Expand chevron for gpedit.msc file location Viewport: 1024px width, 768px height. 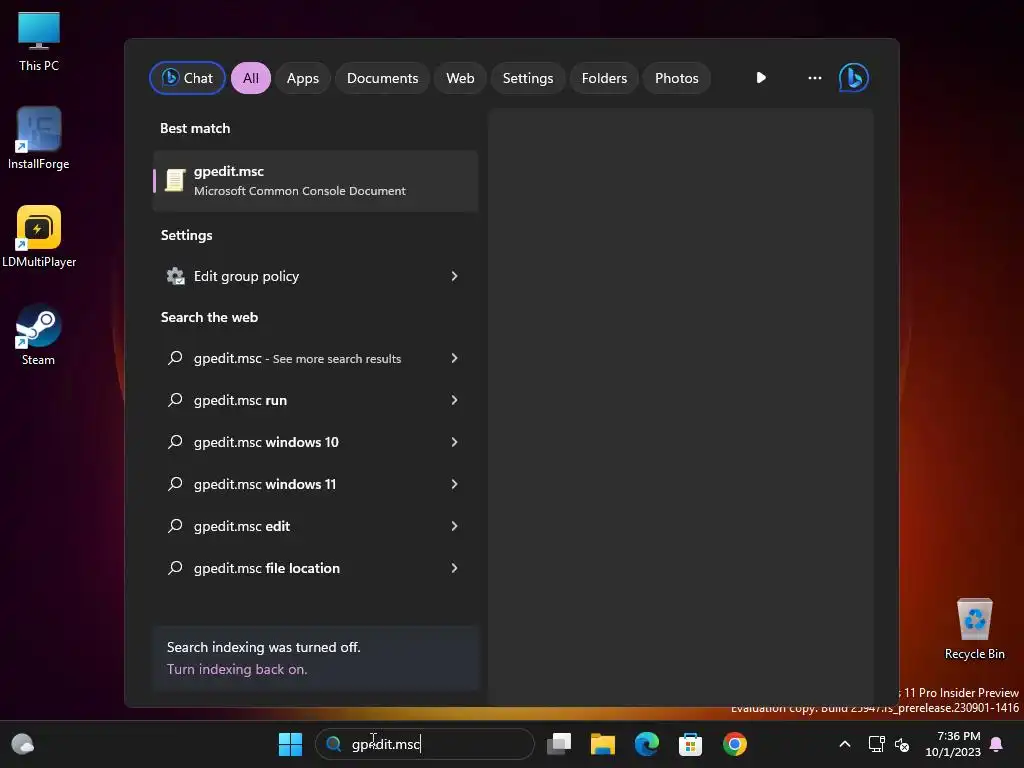(455, 568)
